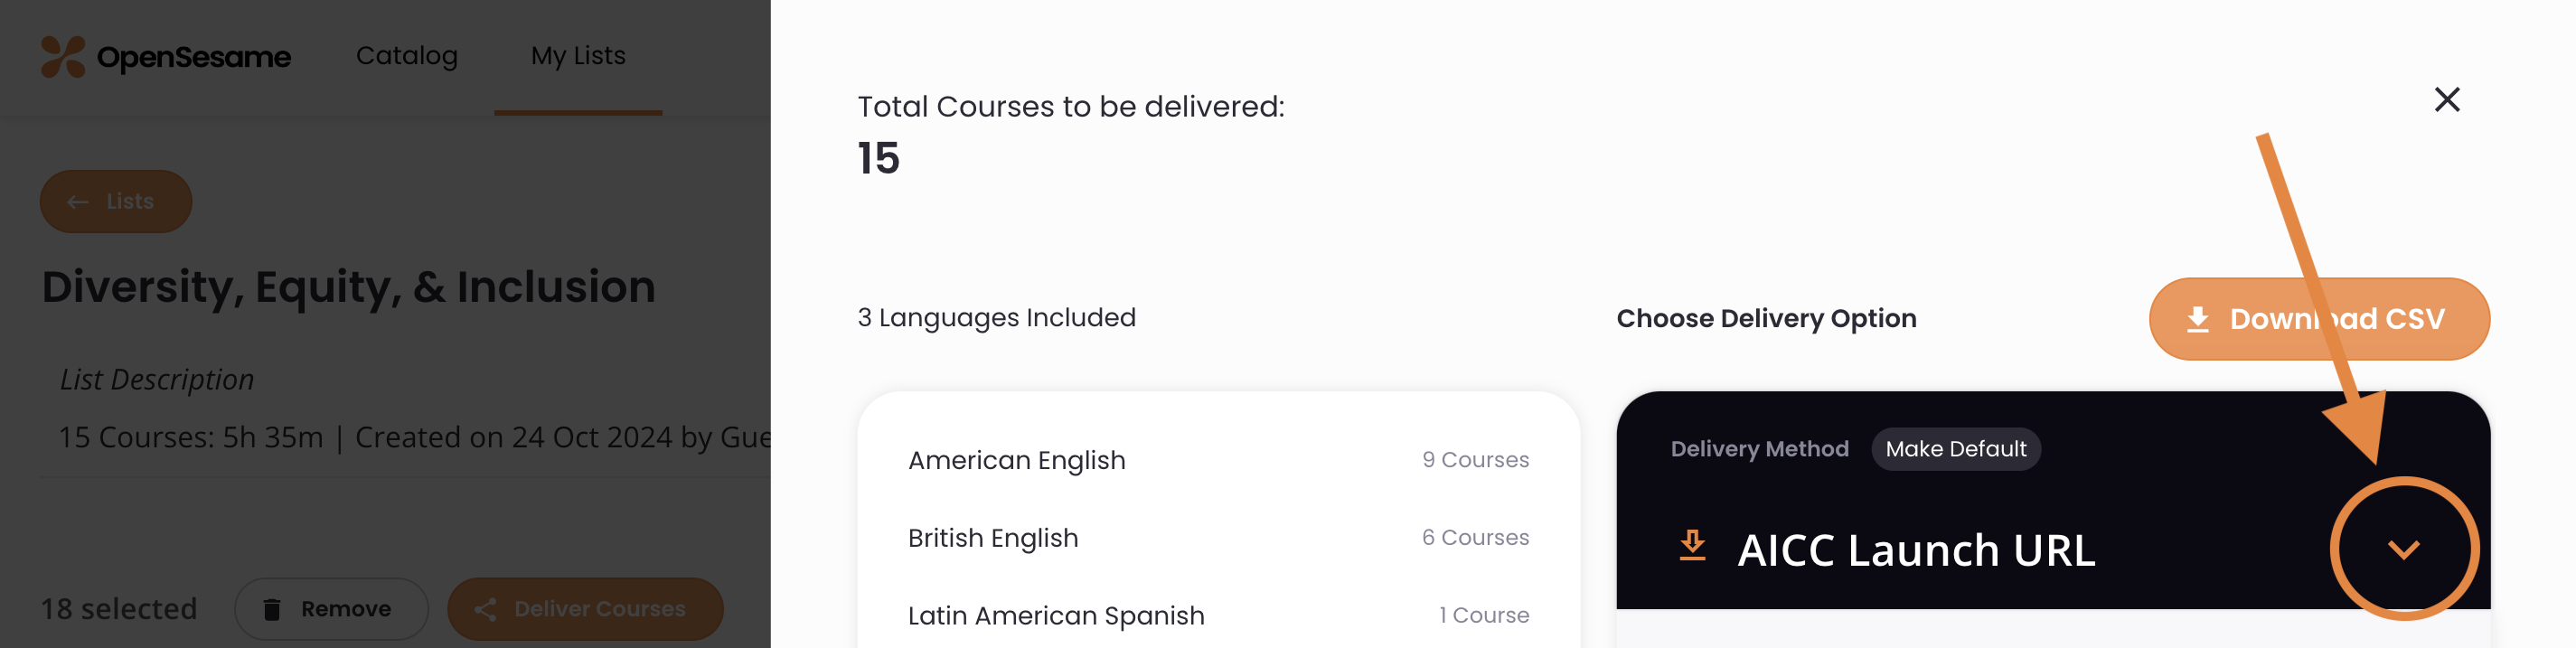This screenshot has width=2576, height=648.
Task: Click the Choose Delivery Option heading
Action: click(1766, 319)
